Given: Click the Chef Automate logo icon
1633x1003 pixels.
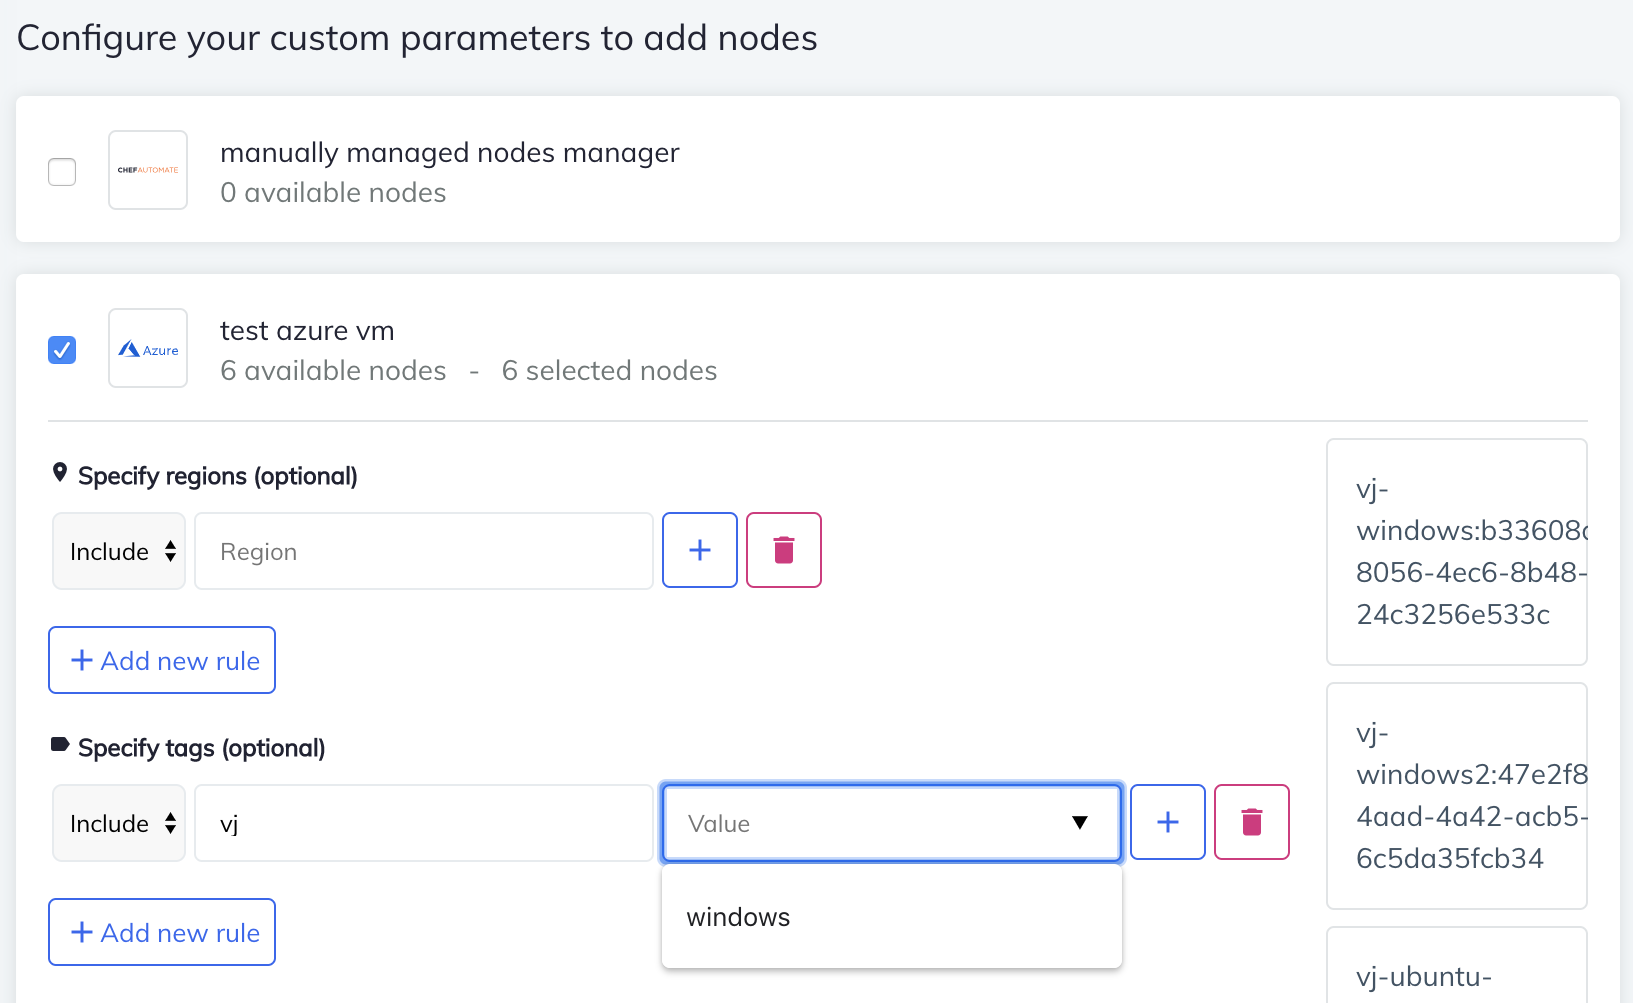Looking at the screenshot, I should tap(147, 170).
